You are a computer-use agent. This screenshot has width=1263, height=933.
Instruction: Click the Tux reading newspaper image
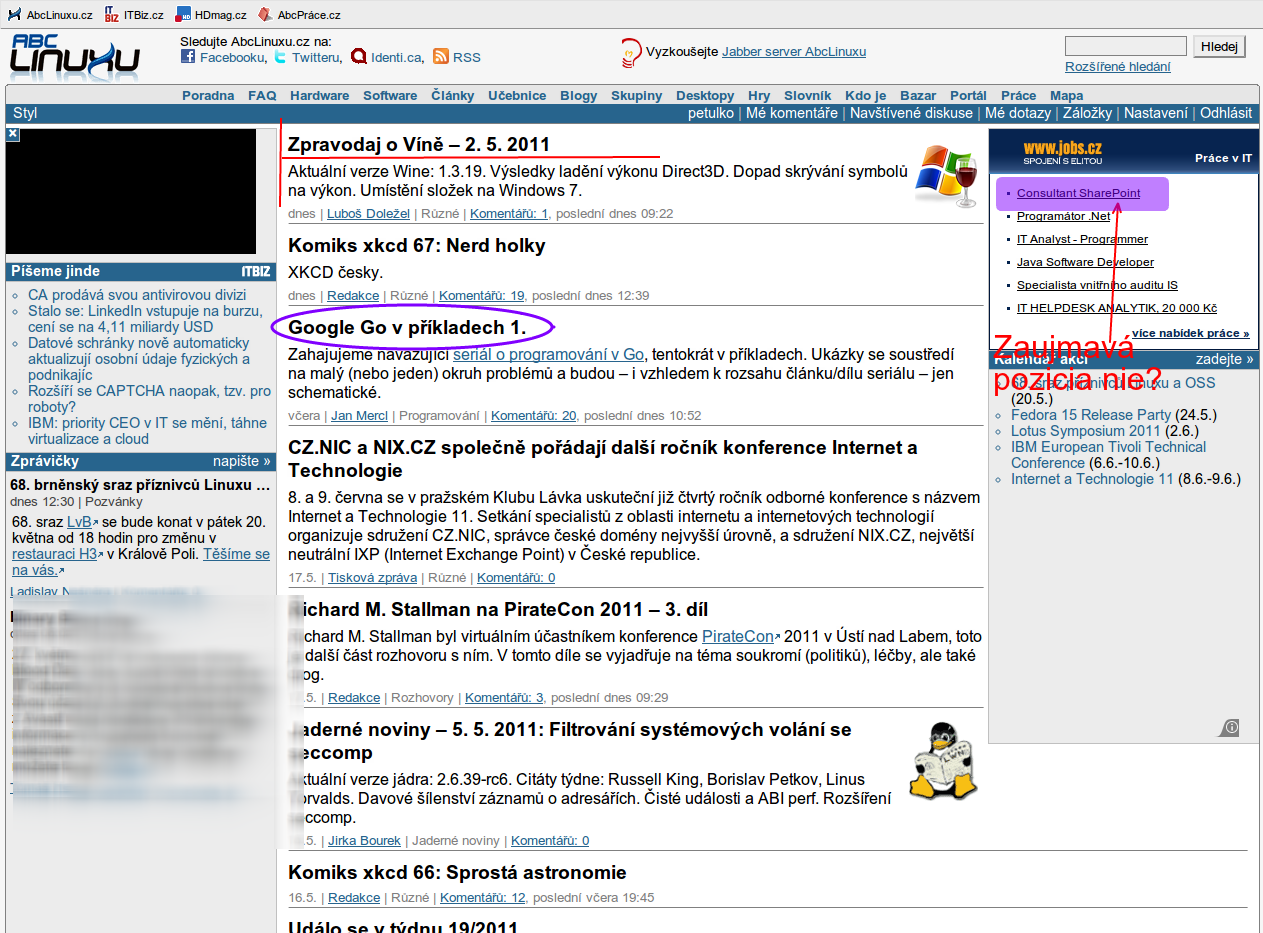945,759
